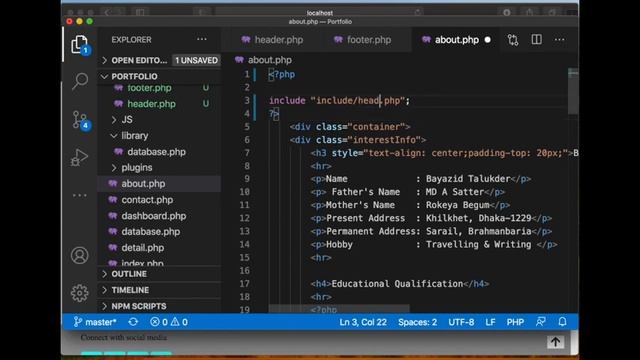Click the Open Changes compare icon
Viewport: 640px width, 360px height.
pyautogui.click(x=513, y=40)
